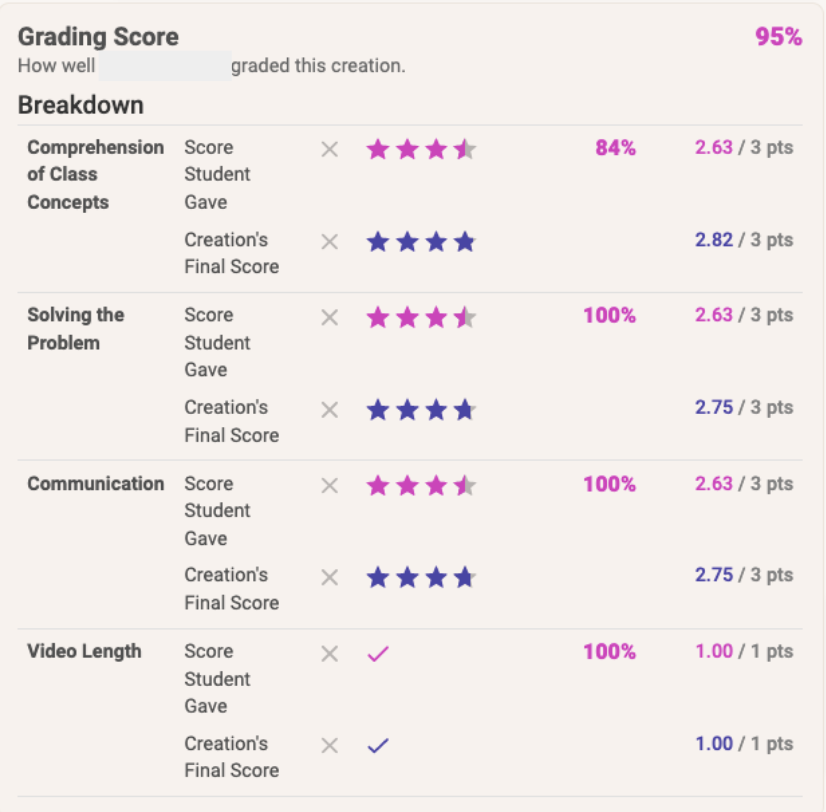Click X icon beside Communication final score
826x812 pixels.
[329, 577]
